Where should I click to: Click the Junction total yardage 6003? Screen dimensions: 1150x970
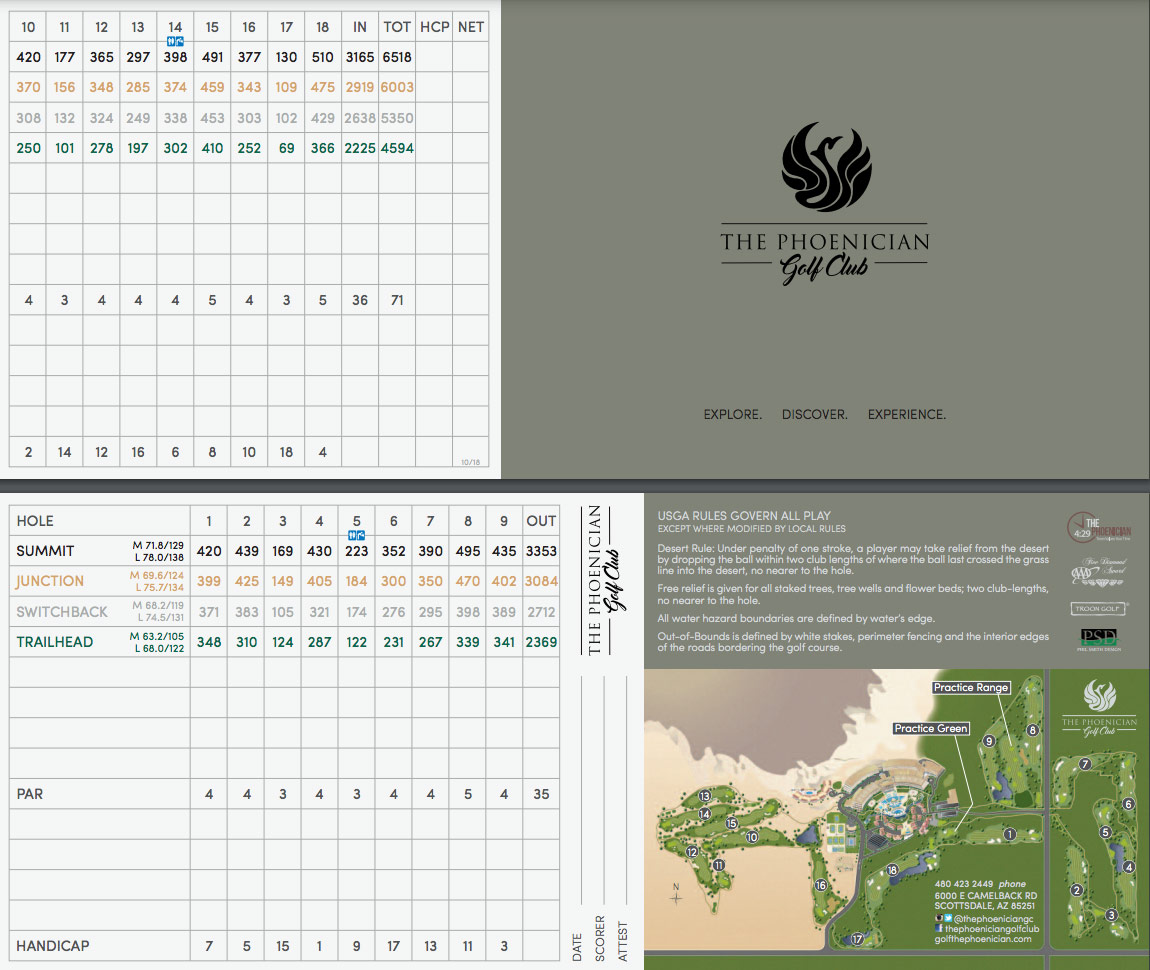pyautogui.click(x=397, y=87)
